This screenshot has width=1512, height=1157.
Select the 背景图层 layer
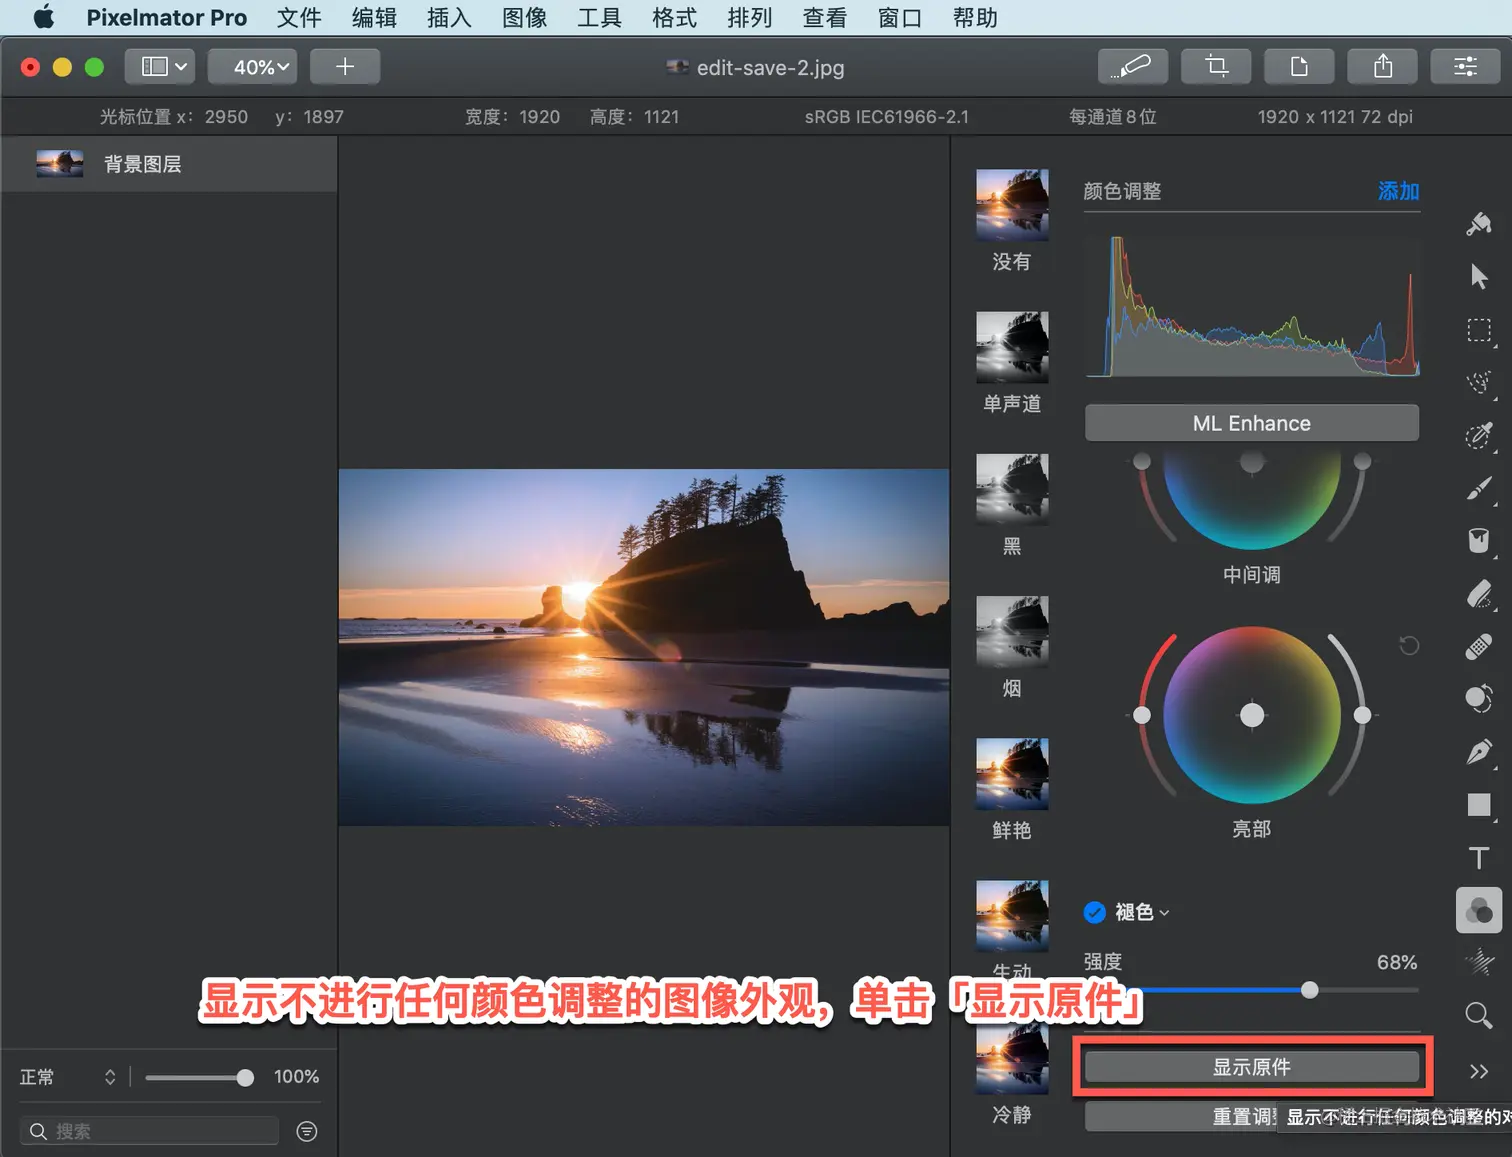tap(169, 164)
